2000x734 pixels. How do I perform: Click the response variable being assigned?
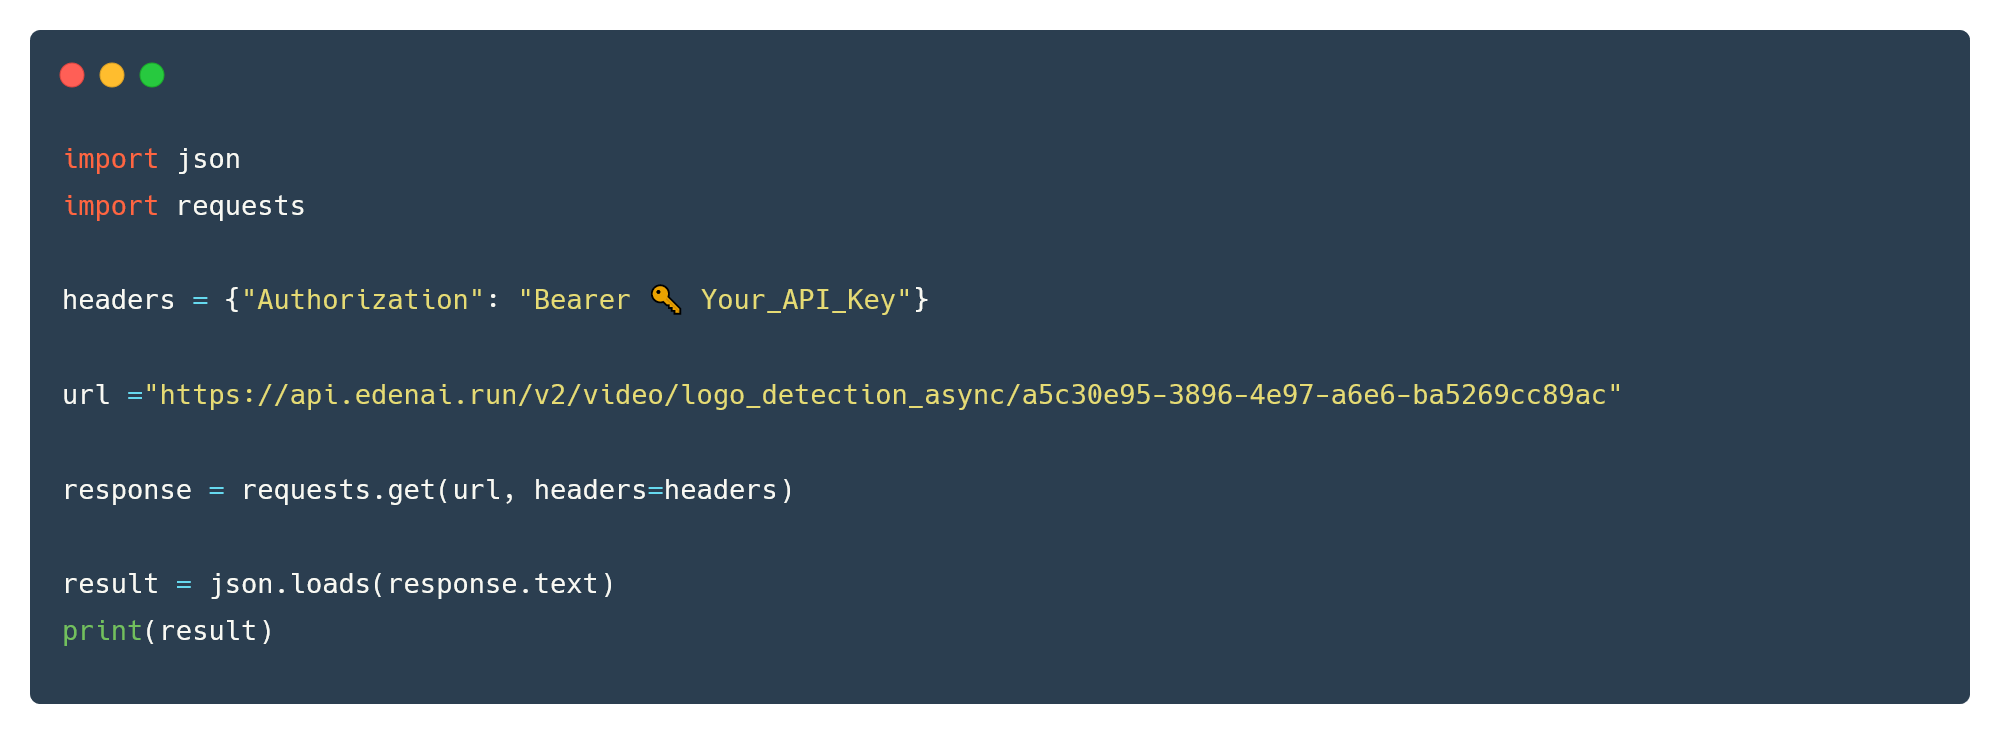(127, 490)
